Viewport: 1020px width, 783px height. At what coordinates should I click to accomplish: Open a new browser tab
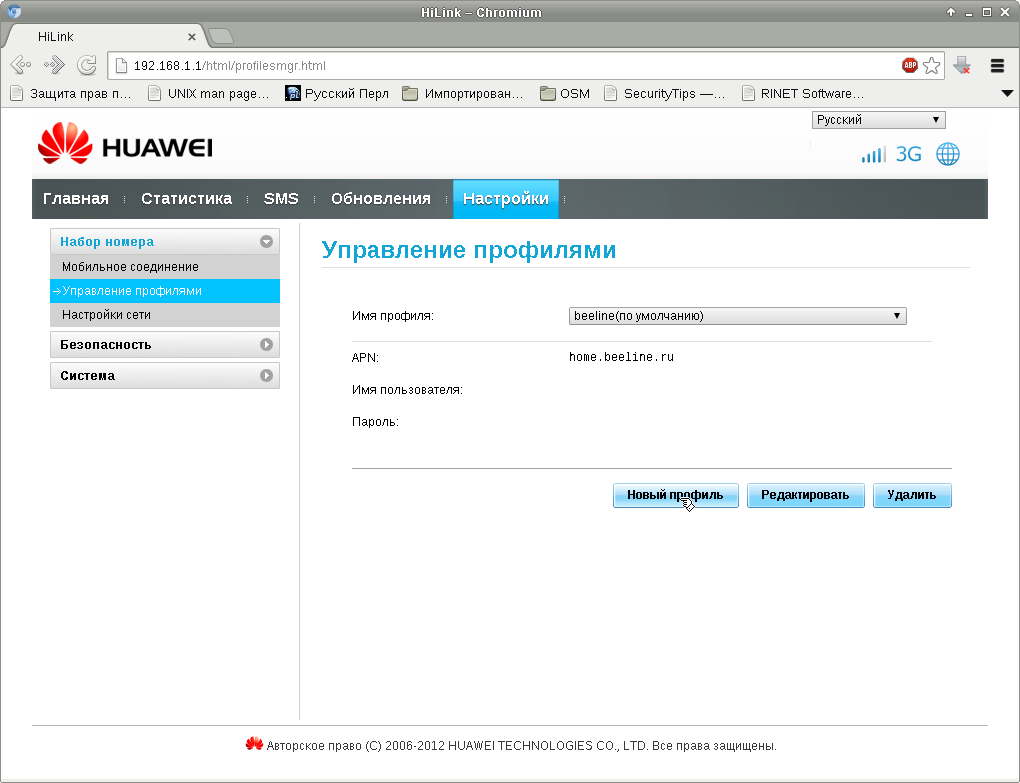point(221,36)
